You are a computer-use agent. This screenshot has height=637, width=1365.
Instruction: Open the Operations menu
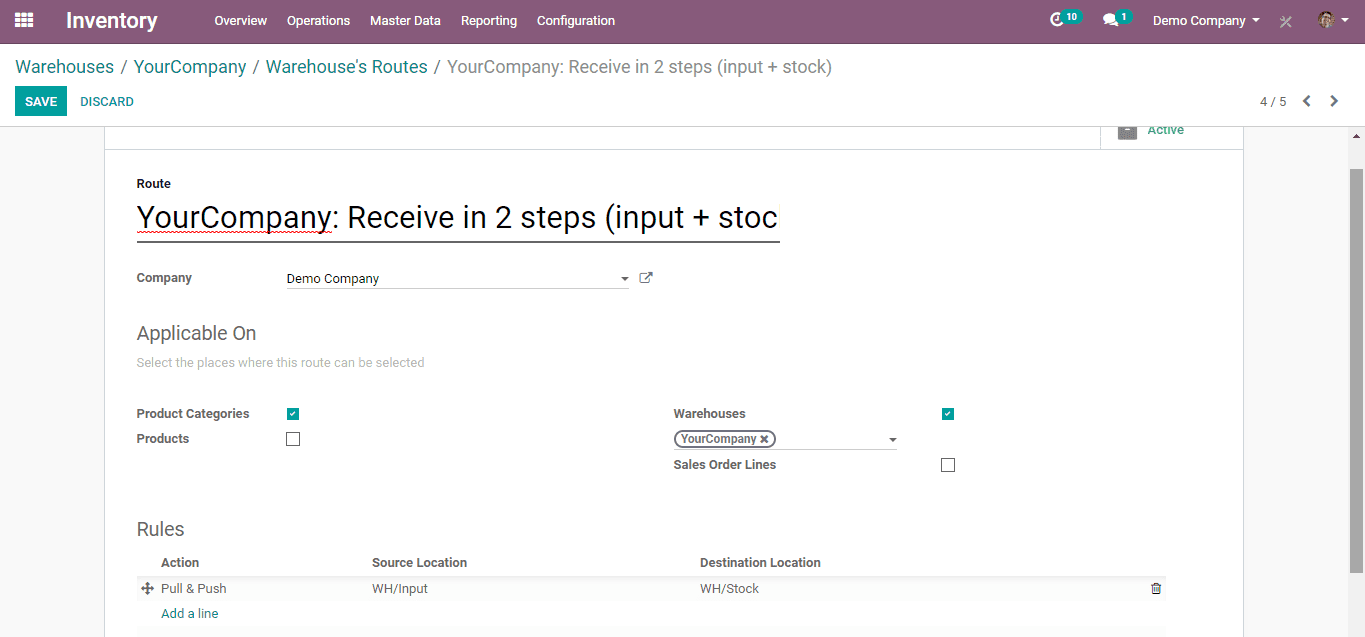tap(318, 20)
